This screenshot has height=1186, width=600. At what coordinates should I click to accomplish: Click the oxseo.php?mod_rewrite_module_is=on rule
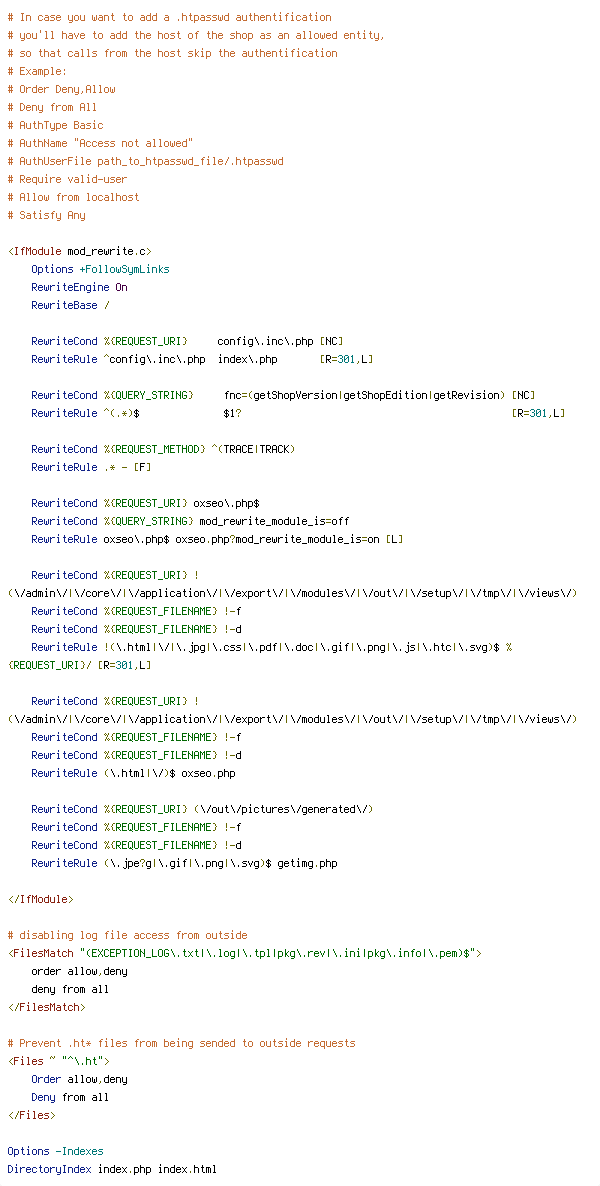click(x=217, y=539)
